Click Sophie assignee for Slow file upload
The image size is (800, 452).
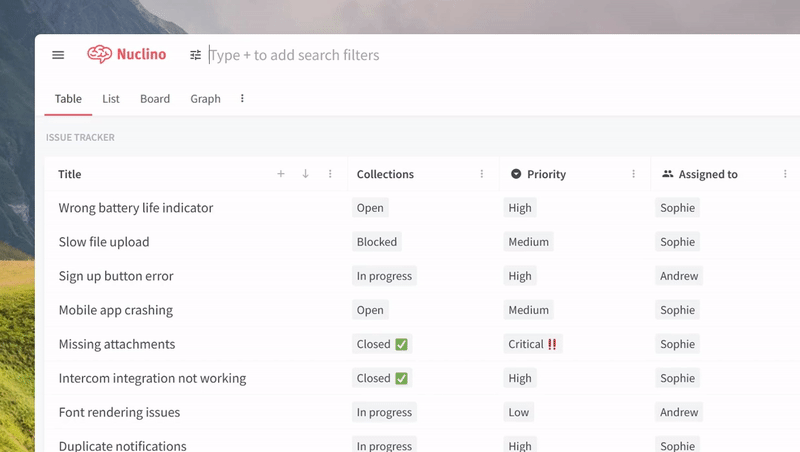point(678,242)
